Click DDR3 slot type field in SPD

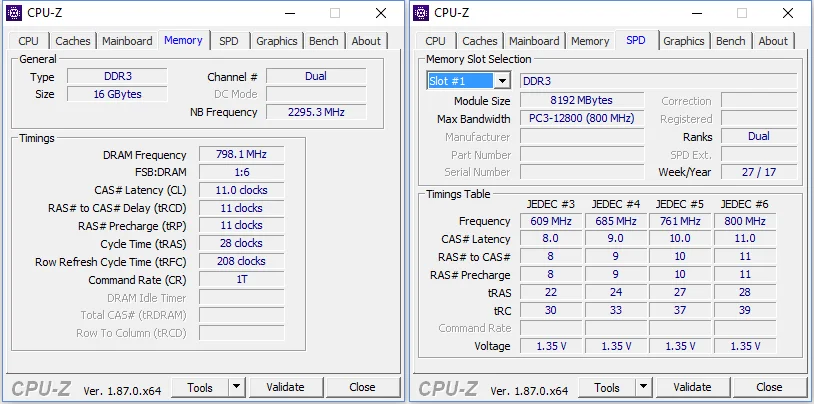(x=658, y=81)
